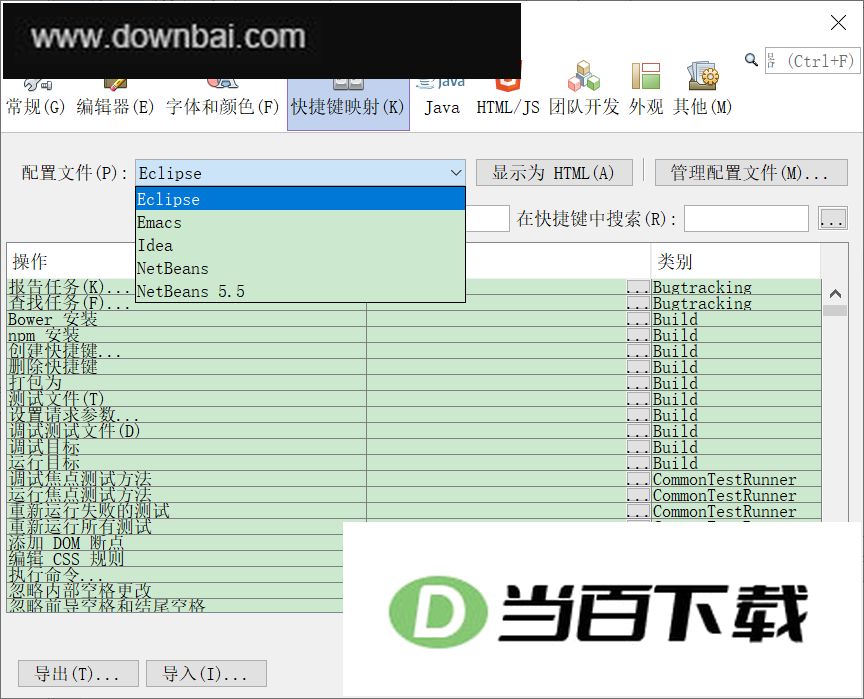This screenshot has height=699, width=864.
Task: Choose Eclipse in the profile list
Action: [x=300, y=199]
